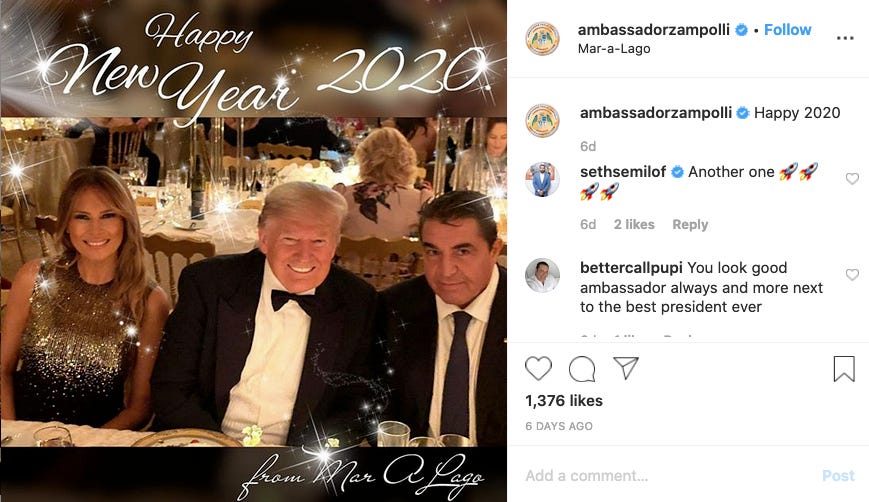
Task: Open the 1,376 likes list
Action: coord(564,401)
